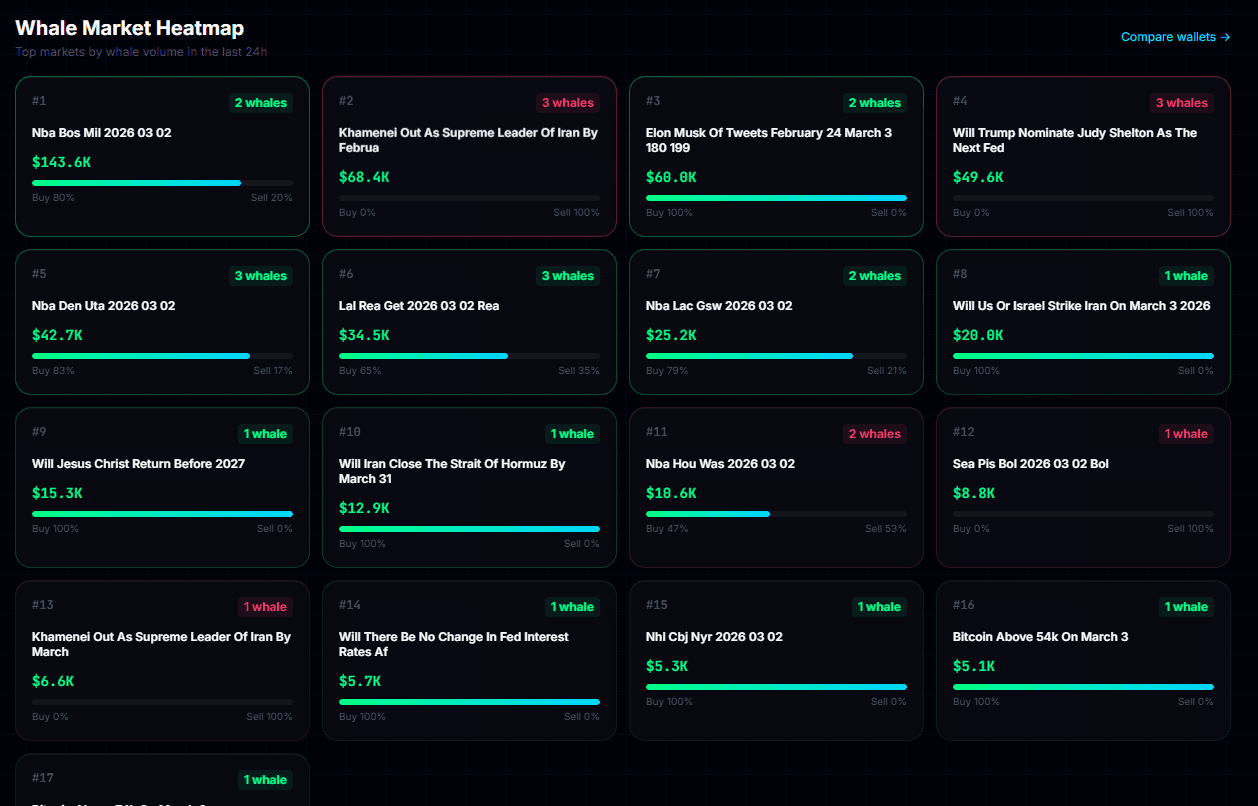
Task: Click the Whale Market Heatmap title
Action: (129, 28)
